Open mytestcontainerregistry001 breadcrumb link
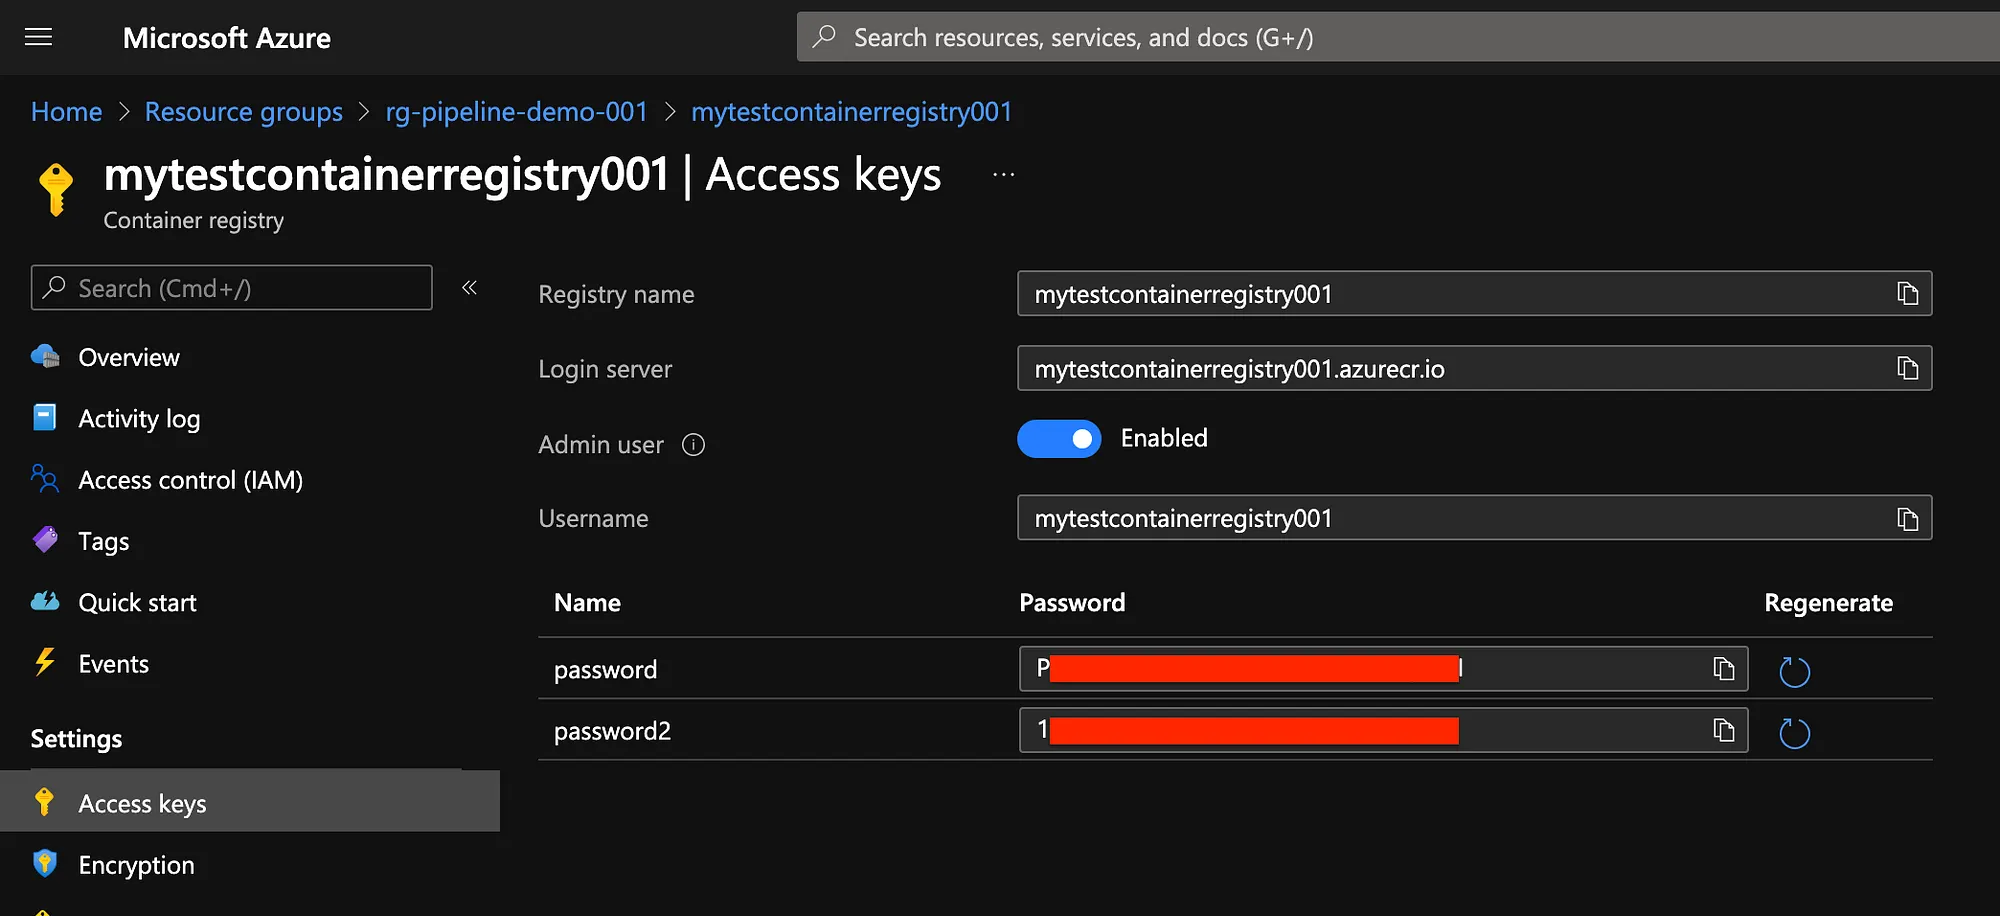Image resolution: width=2000 pixels, height=916 pixels. click(852, 111)
